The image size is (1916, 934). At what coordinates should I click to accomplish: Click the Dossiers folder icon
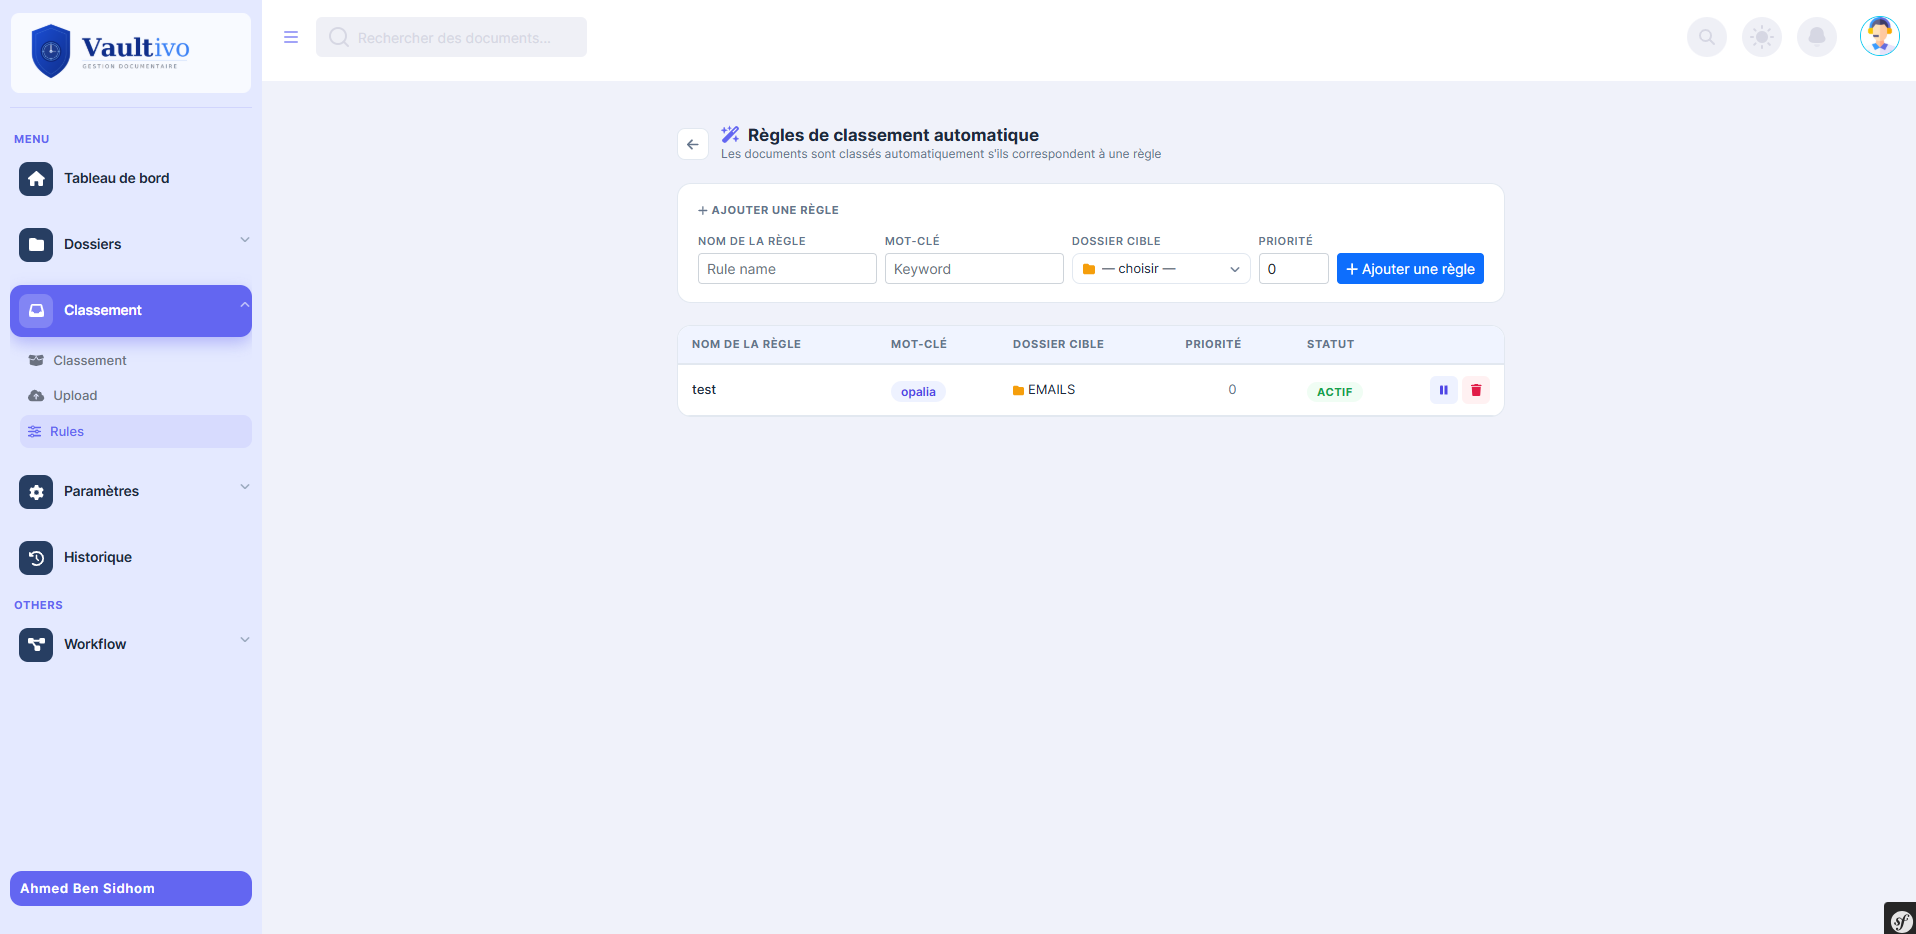coord(36,244)
